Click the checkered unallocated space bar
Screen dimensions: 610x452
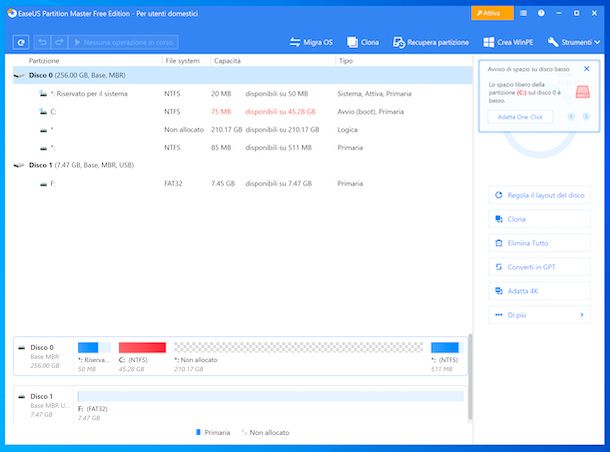298,347
